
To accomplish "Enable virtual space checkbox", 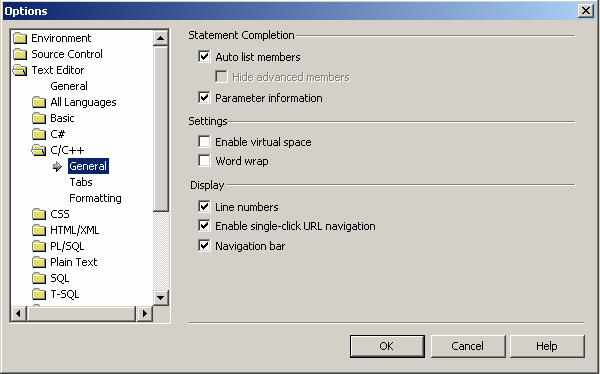I will (204, 142).
